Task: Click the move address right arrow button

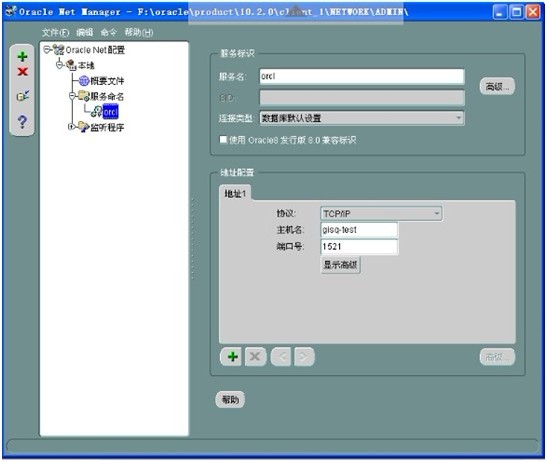Action: coord(304,357)
